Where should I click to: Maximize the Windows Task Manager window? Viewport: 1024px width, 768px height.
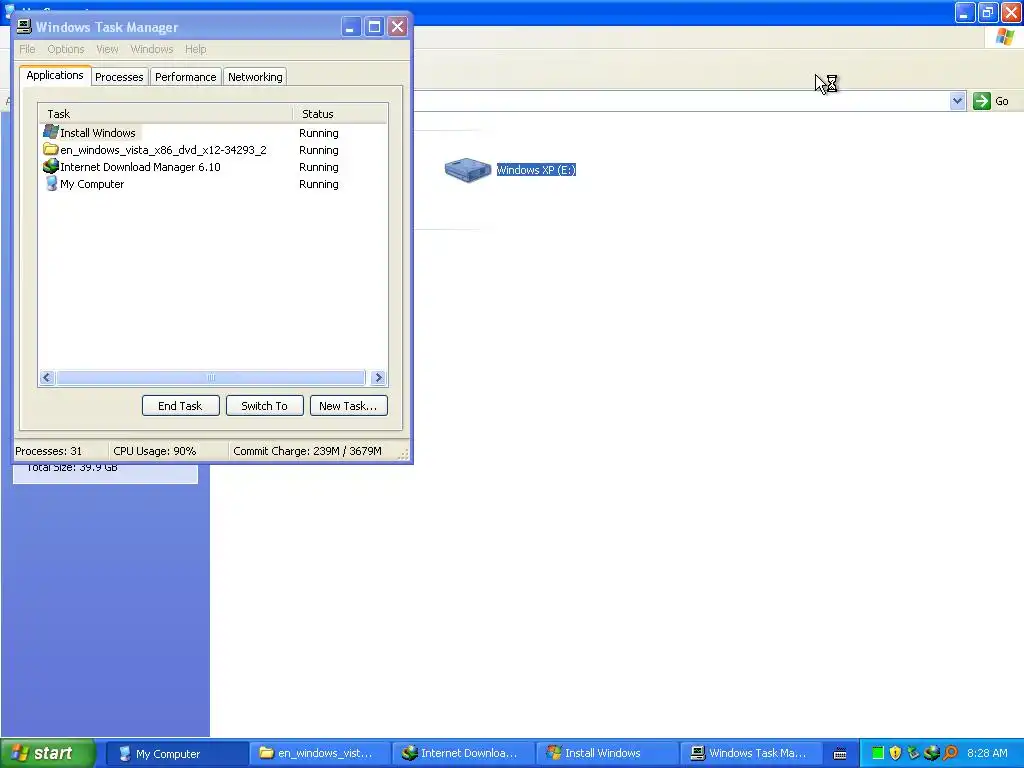coord(374,27)
